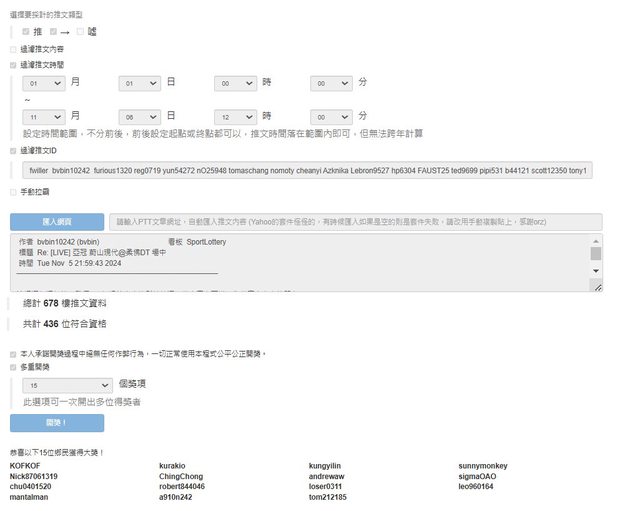Open the end month dropdown showing 11

pyautogui.click(x=45, y=117)
